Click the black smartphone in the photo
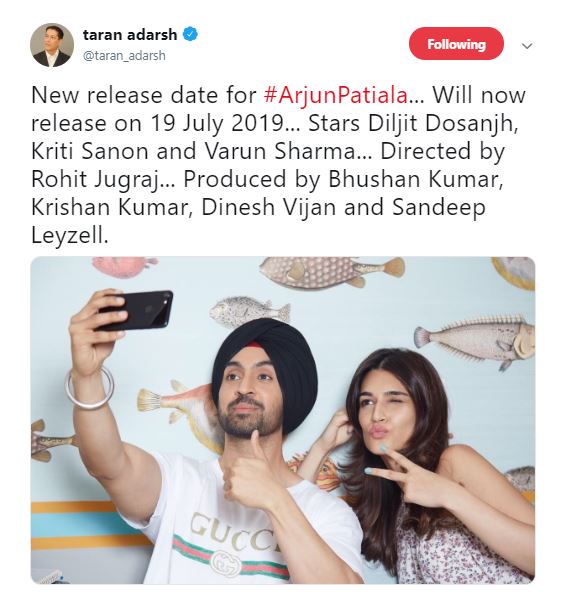Image resolution: width=569 pixels, height=592 pixels. [134, 310]
